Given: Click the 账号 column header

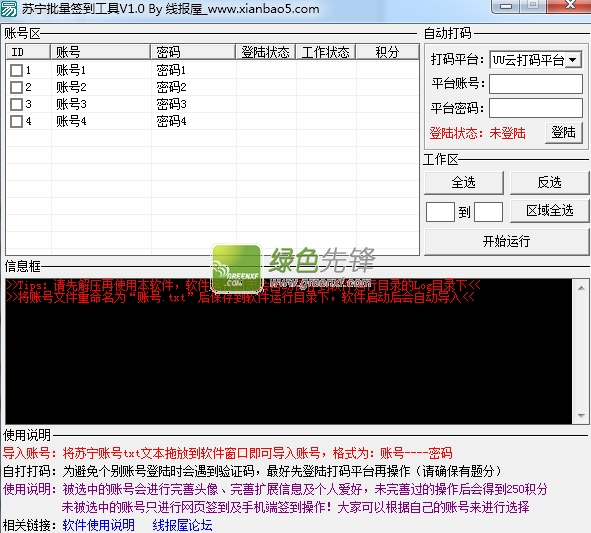Looking at the screenshot, I should [x=101, y=52].
